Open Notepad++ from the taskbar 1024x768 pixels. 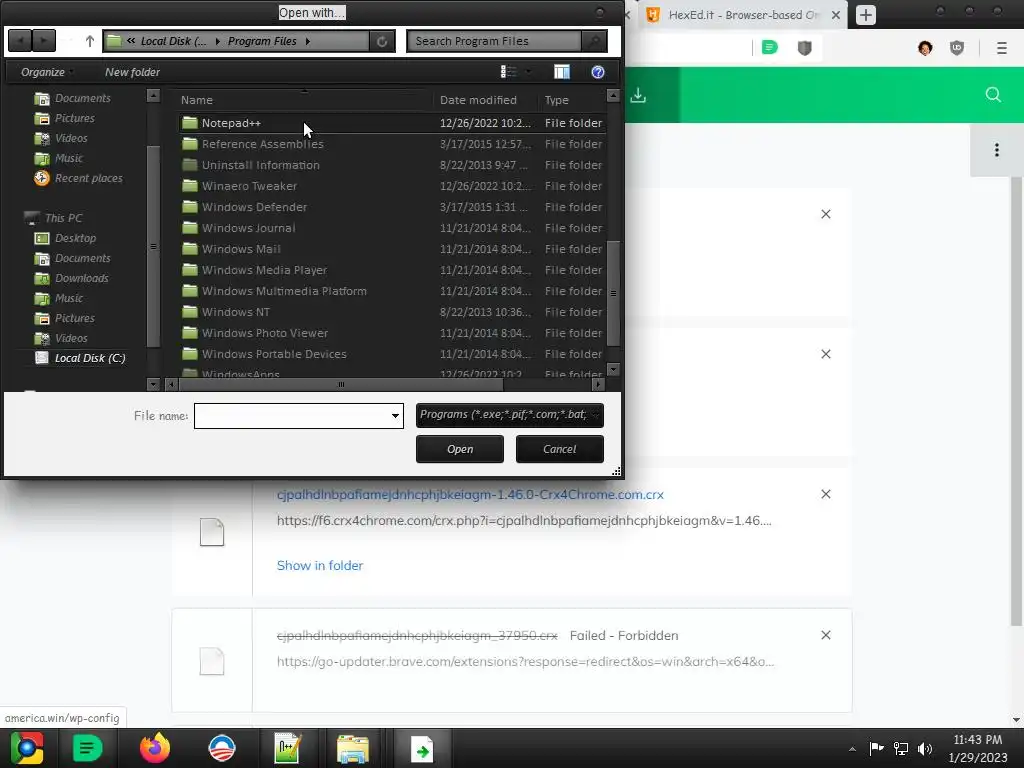click(287, 748)
